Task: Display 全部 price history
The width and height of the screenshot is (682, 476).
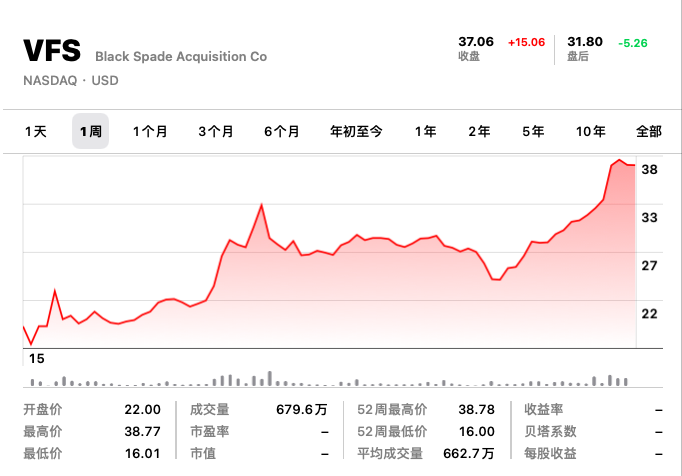Action: pos(648,131)
